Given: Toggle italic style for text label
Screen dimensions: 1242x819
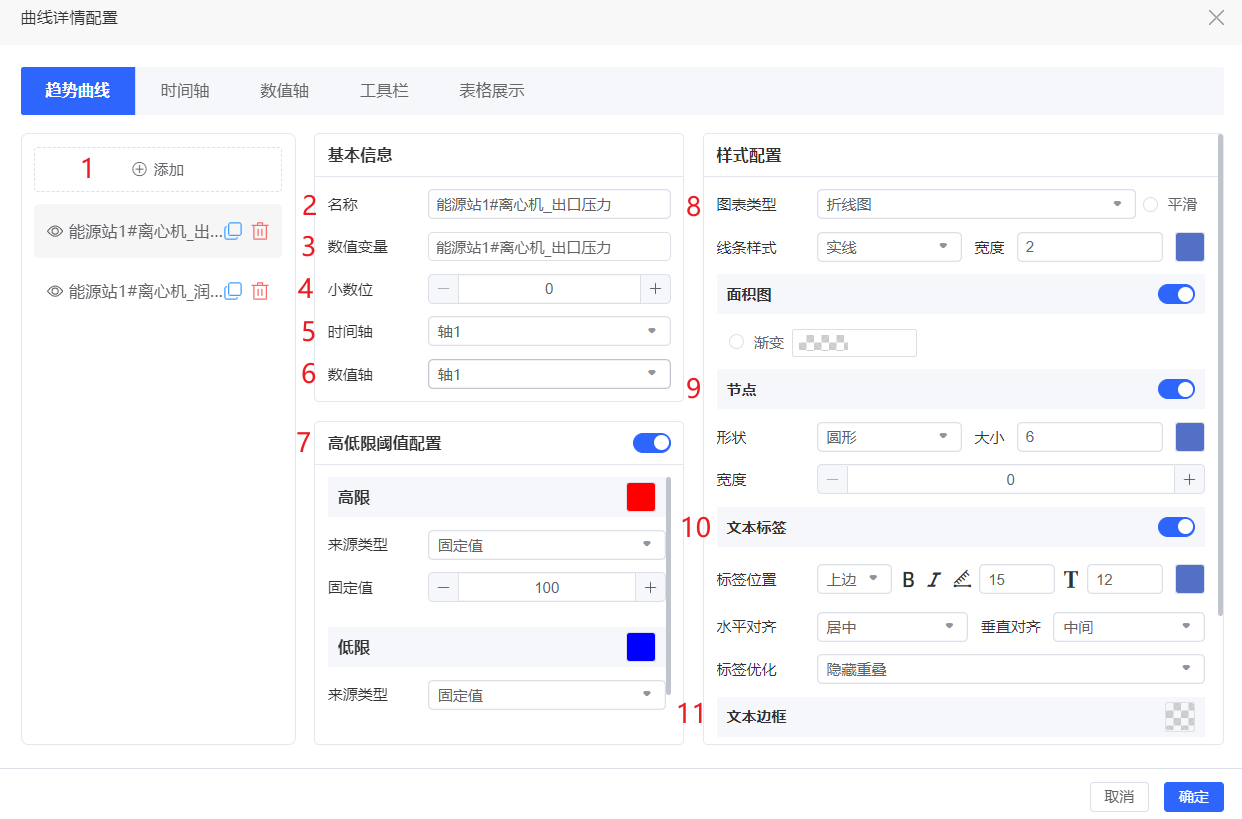Looking at the screenshot, I should tap(934, 579).
